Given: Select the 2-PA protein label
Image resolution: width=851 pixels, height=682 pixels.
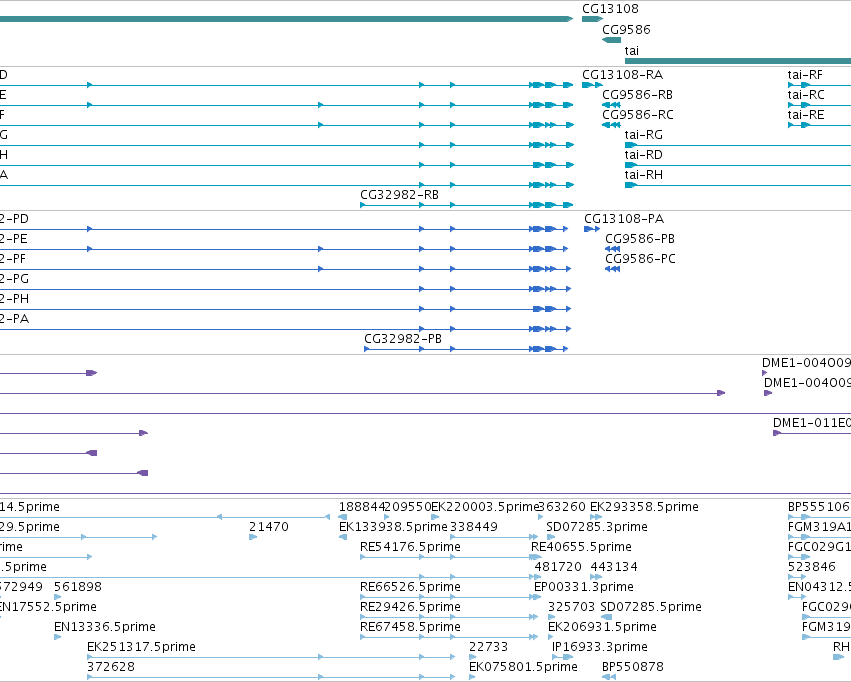Looking at the screenshot, I should click(14, 320).
